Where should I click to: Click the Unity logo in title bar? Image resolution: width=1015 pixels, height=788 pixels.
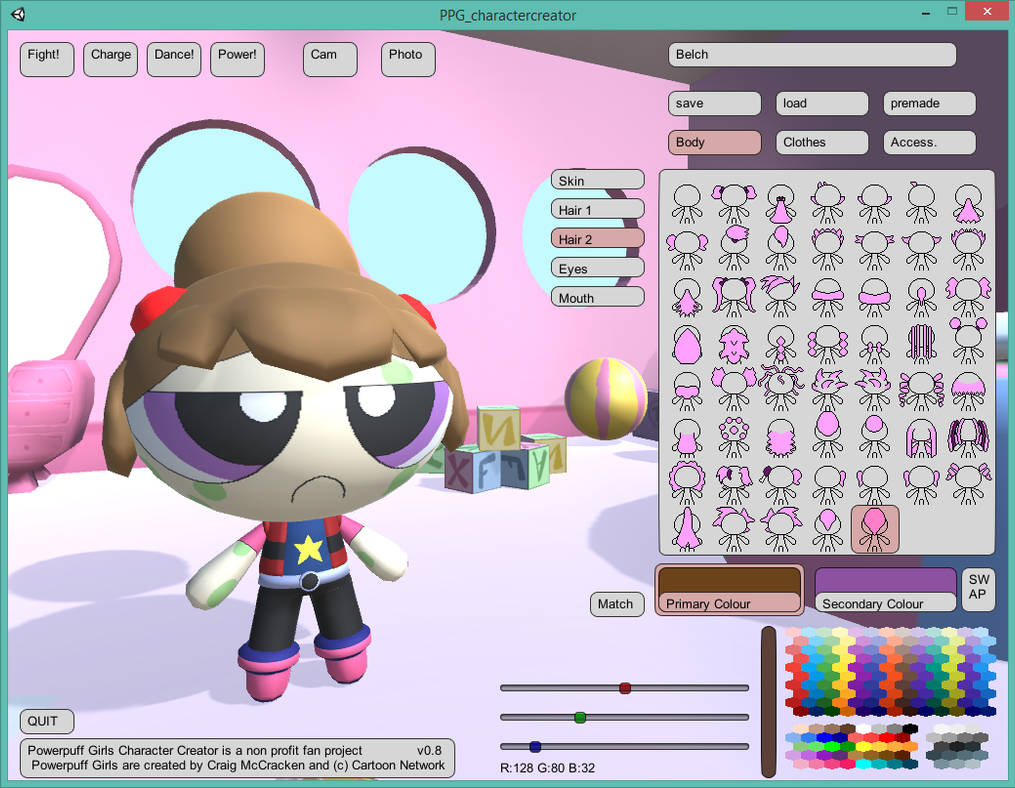coord(19,14)
